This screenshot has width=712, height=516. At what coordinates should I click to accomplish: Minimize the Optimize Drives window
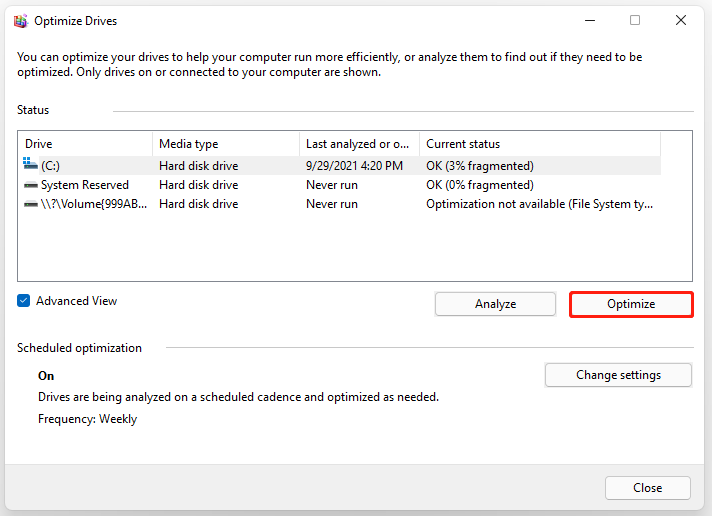pos(590,20)
